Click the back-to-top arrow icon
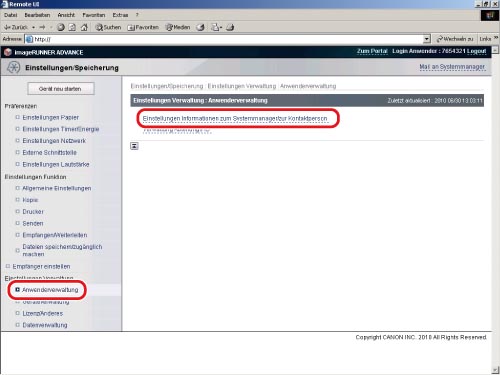 (x=134, y=146)
